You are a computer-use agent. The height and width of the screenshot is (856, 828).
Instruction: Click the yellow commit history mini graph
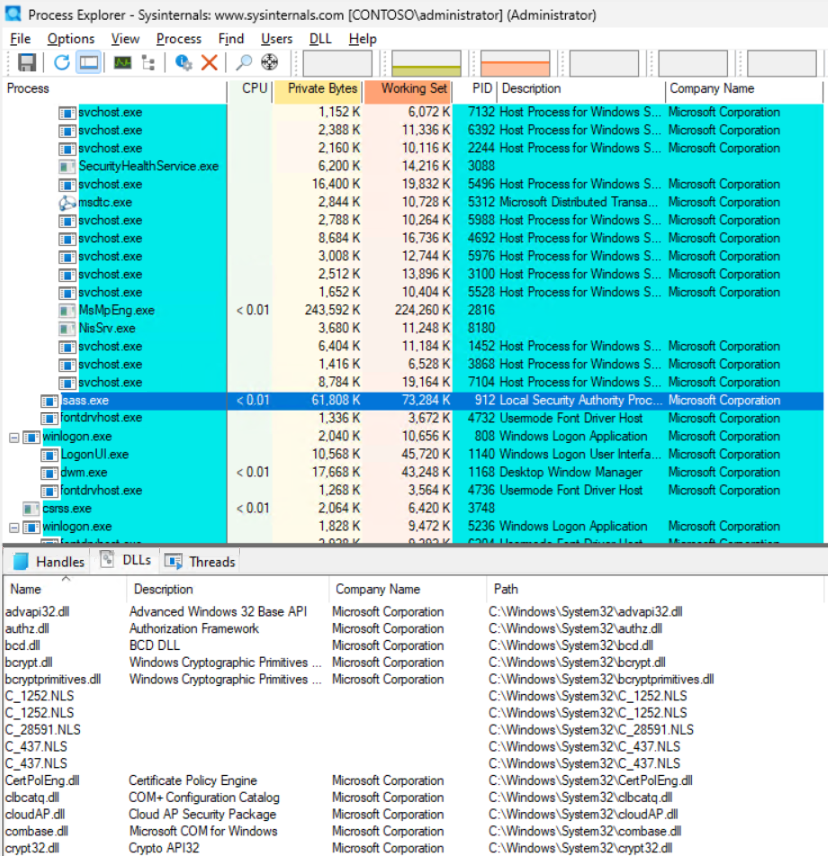click(426, 63)
